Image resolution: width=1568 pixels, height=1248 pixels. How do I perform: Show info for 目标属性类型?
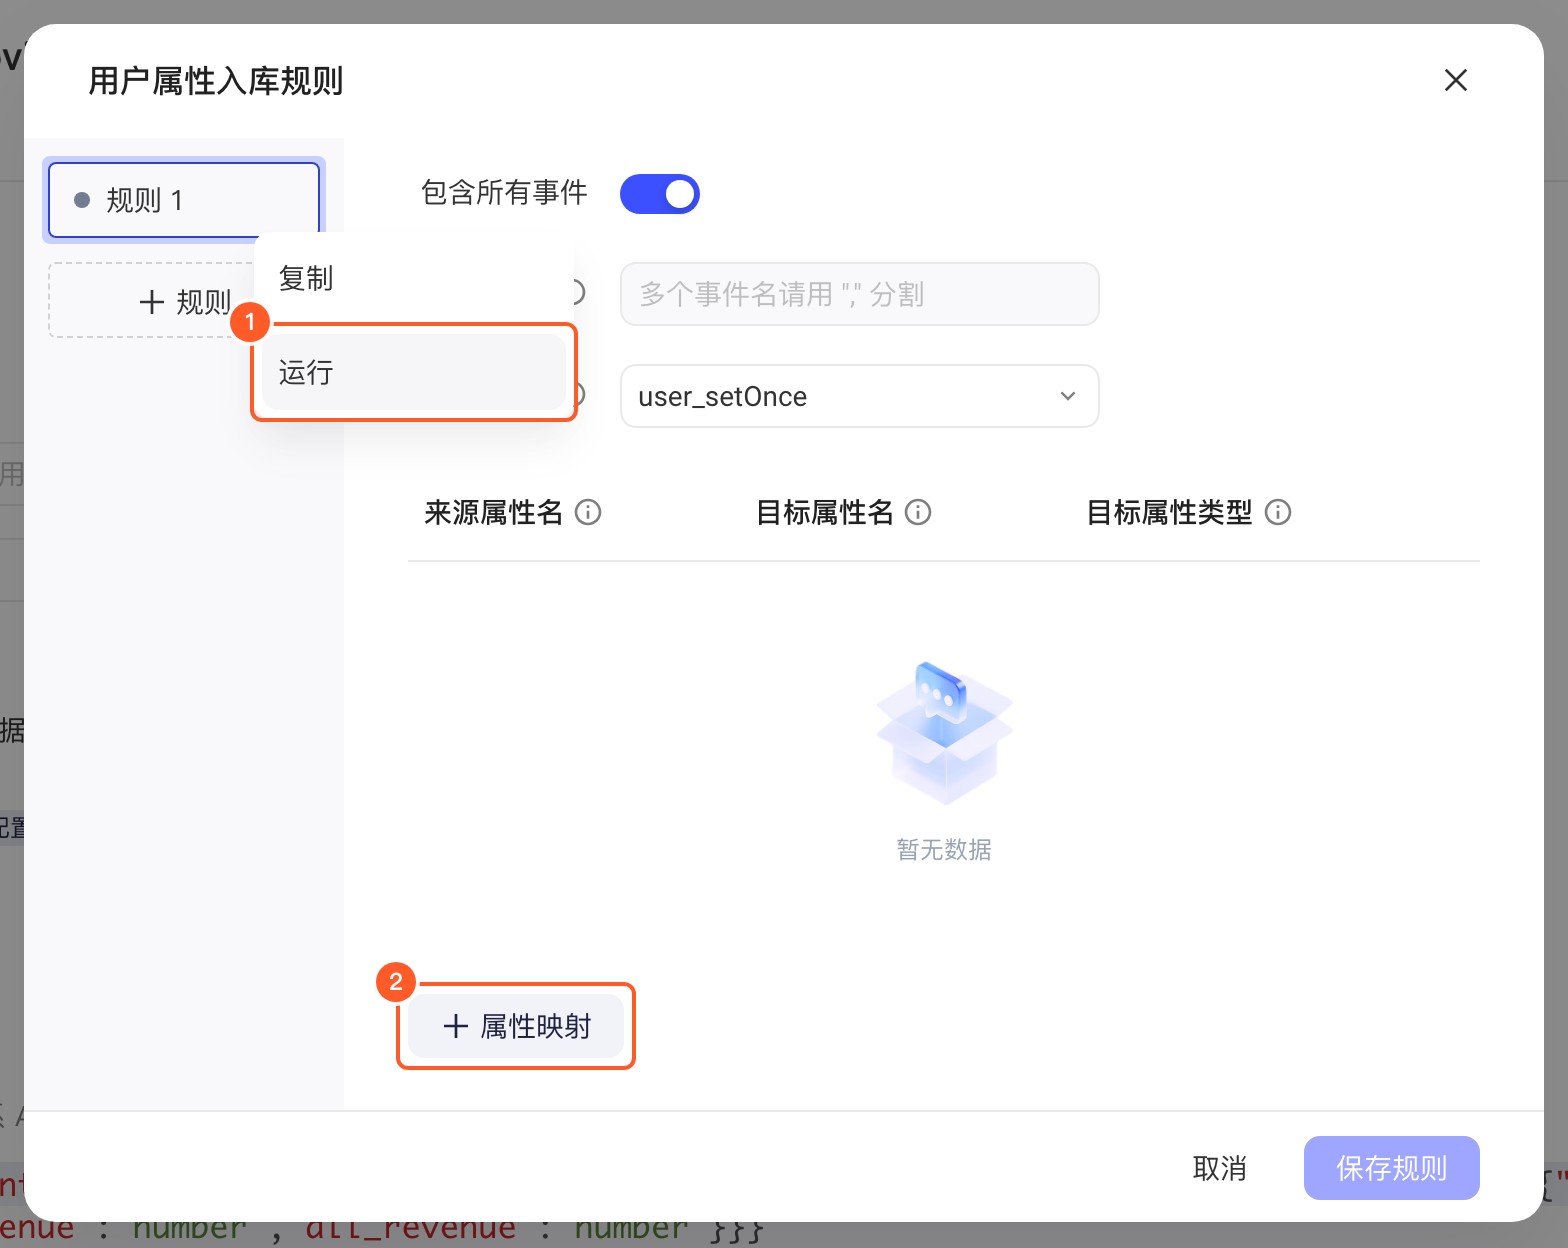pos(1278,513)
